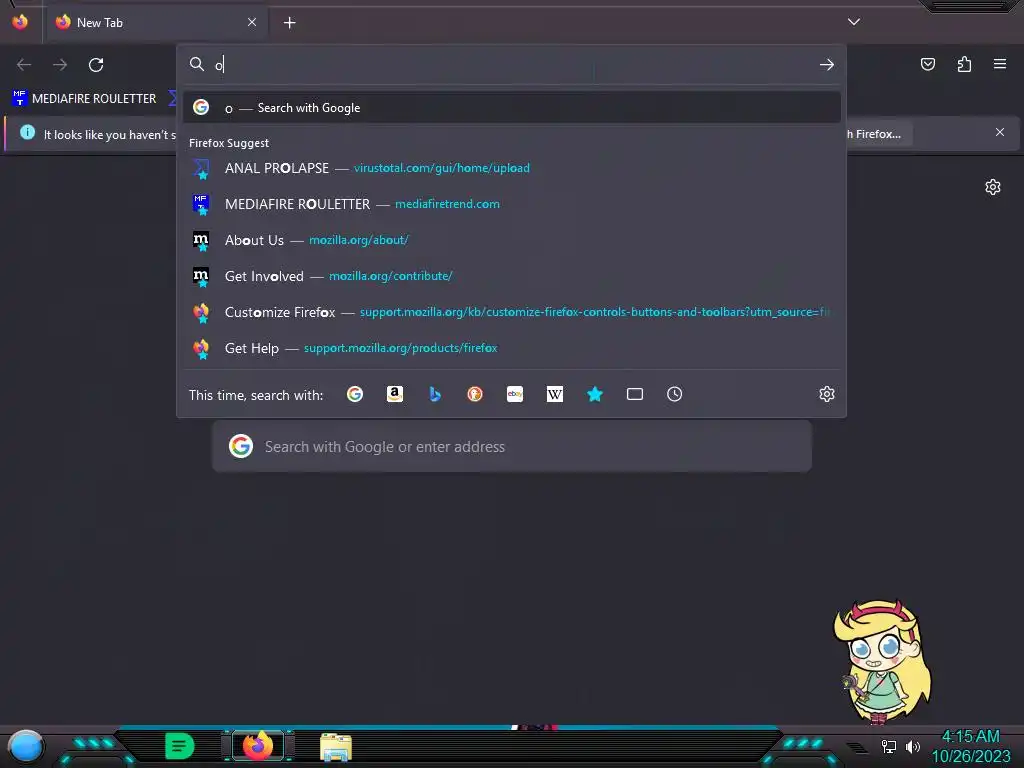Open MEDIAFIRE ROULETTER bookmark in toolbar
The width and height of the screenshot is (1024, 768).
(84, 99)
